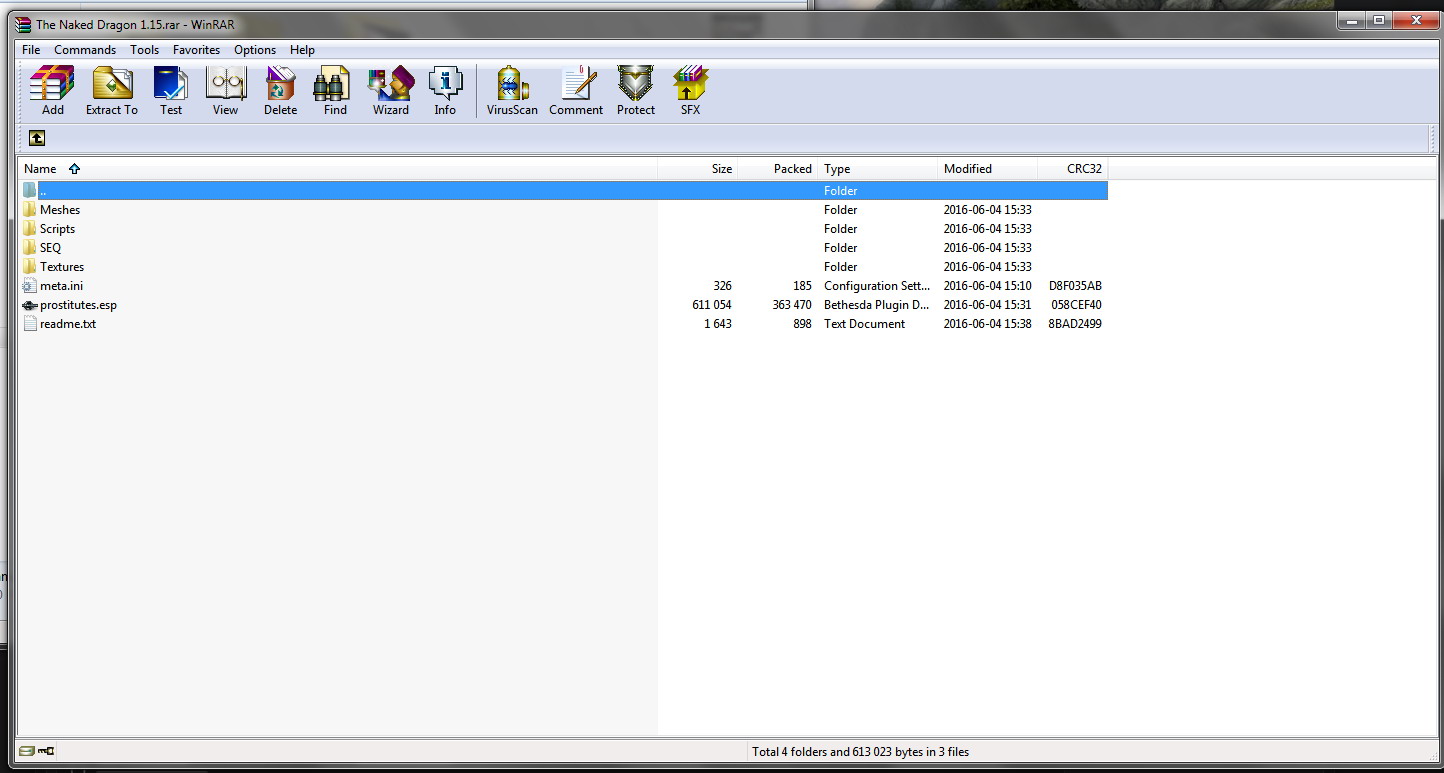Click the size value '611 054'
The height and width of the screenshot is (773, 1444).
pos(712,305)
